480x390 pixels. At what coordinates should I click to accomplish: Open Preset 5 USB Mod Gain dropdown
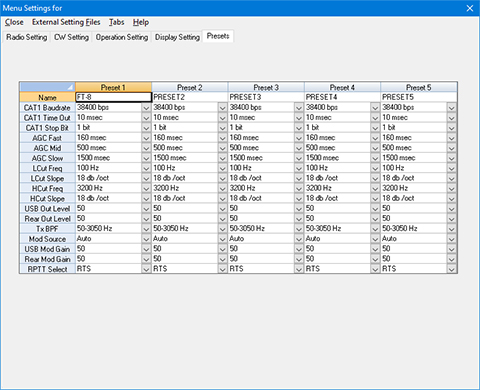click(452, 249)
